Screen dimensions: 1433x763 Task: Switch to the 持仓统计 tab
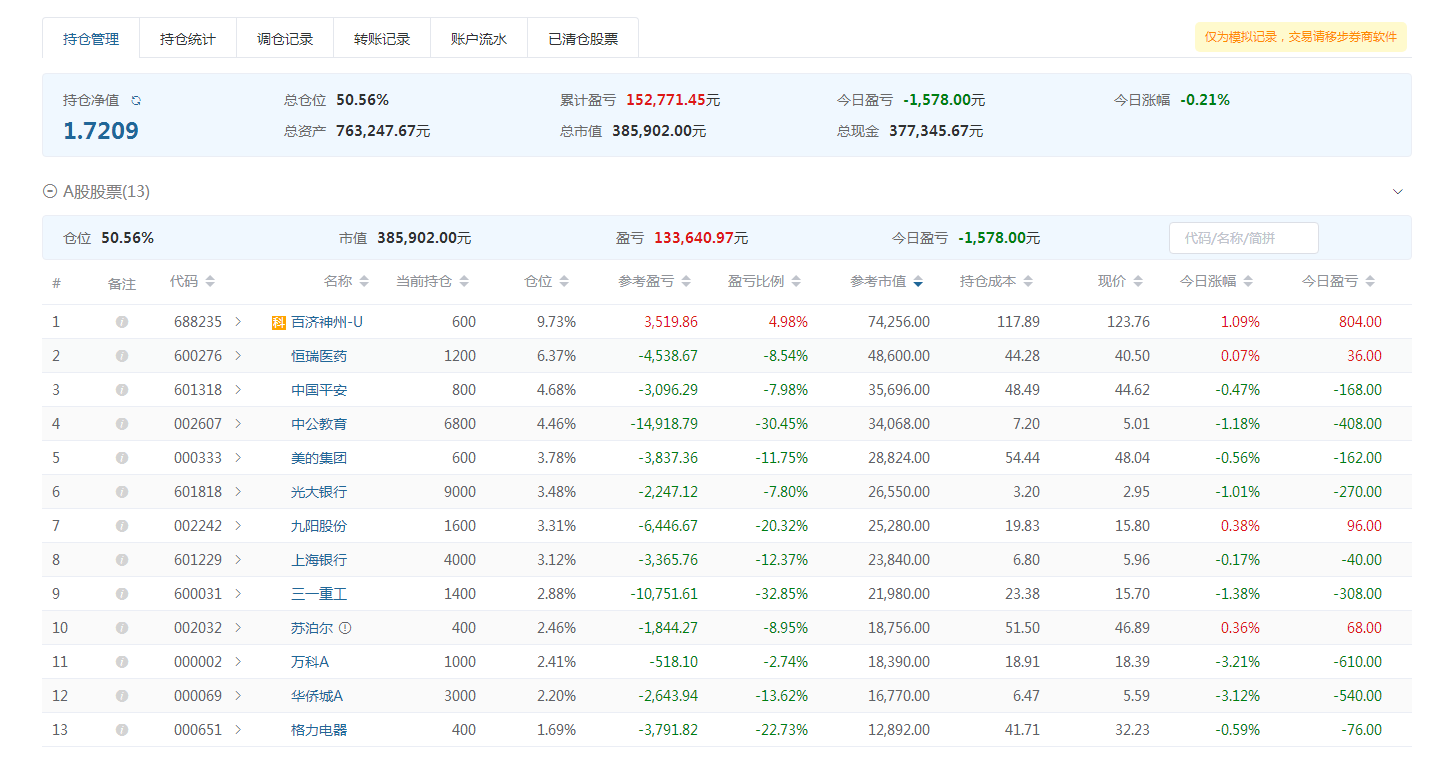coord(187,39)
